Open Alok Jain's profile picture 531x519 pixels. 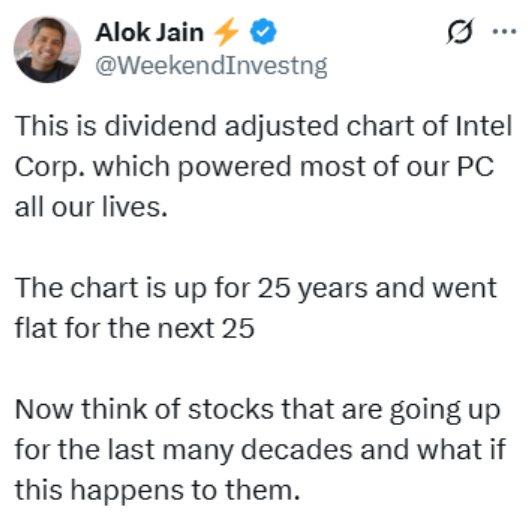click(x=47, y=50)
